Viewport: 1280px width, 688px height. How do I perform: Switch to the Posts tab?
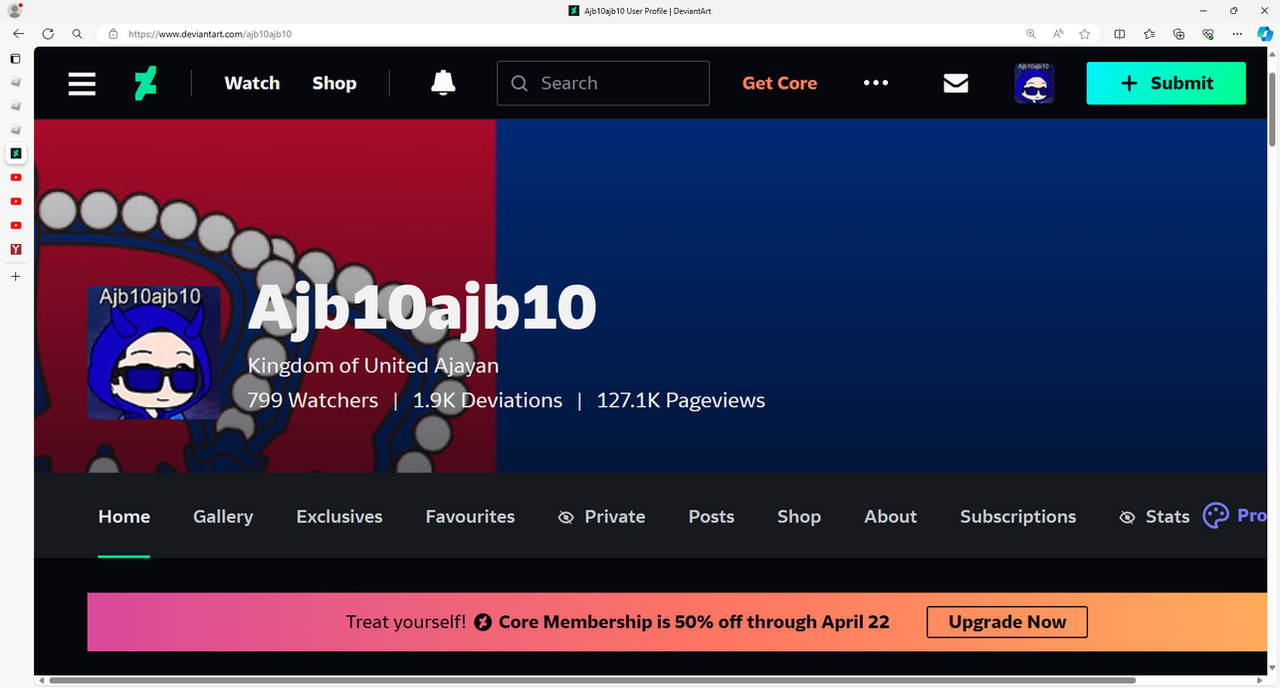(x=711, y=517)
